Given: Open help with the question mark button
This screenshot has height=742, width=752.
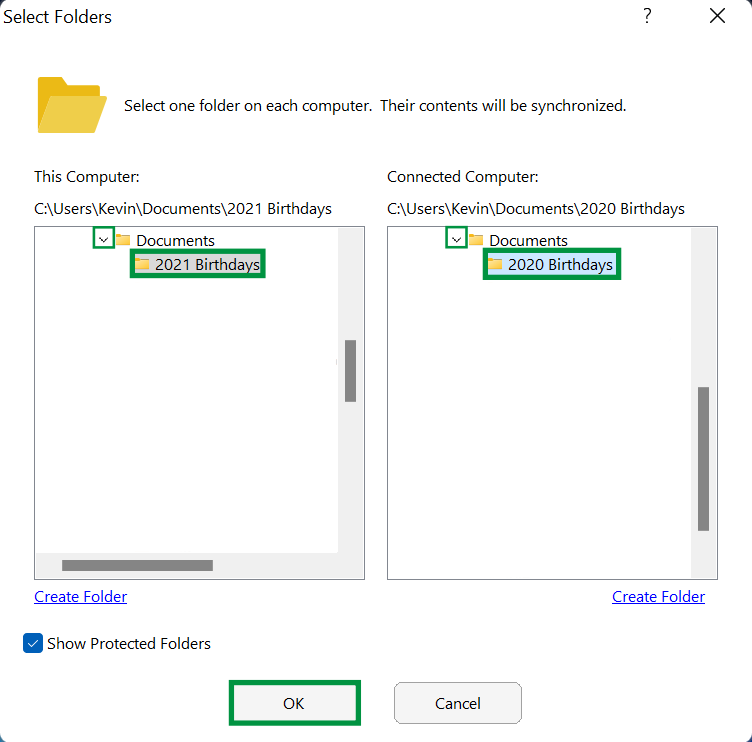Looking at the screenshot, I should tap(647, 16).
